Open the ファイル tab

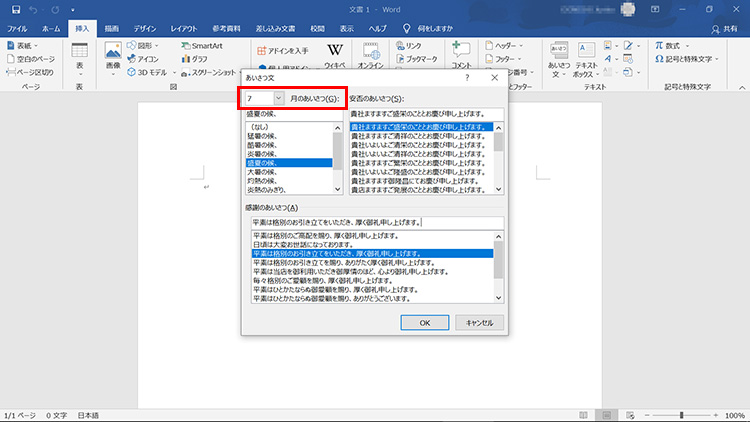click(x=18, y=29)
